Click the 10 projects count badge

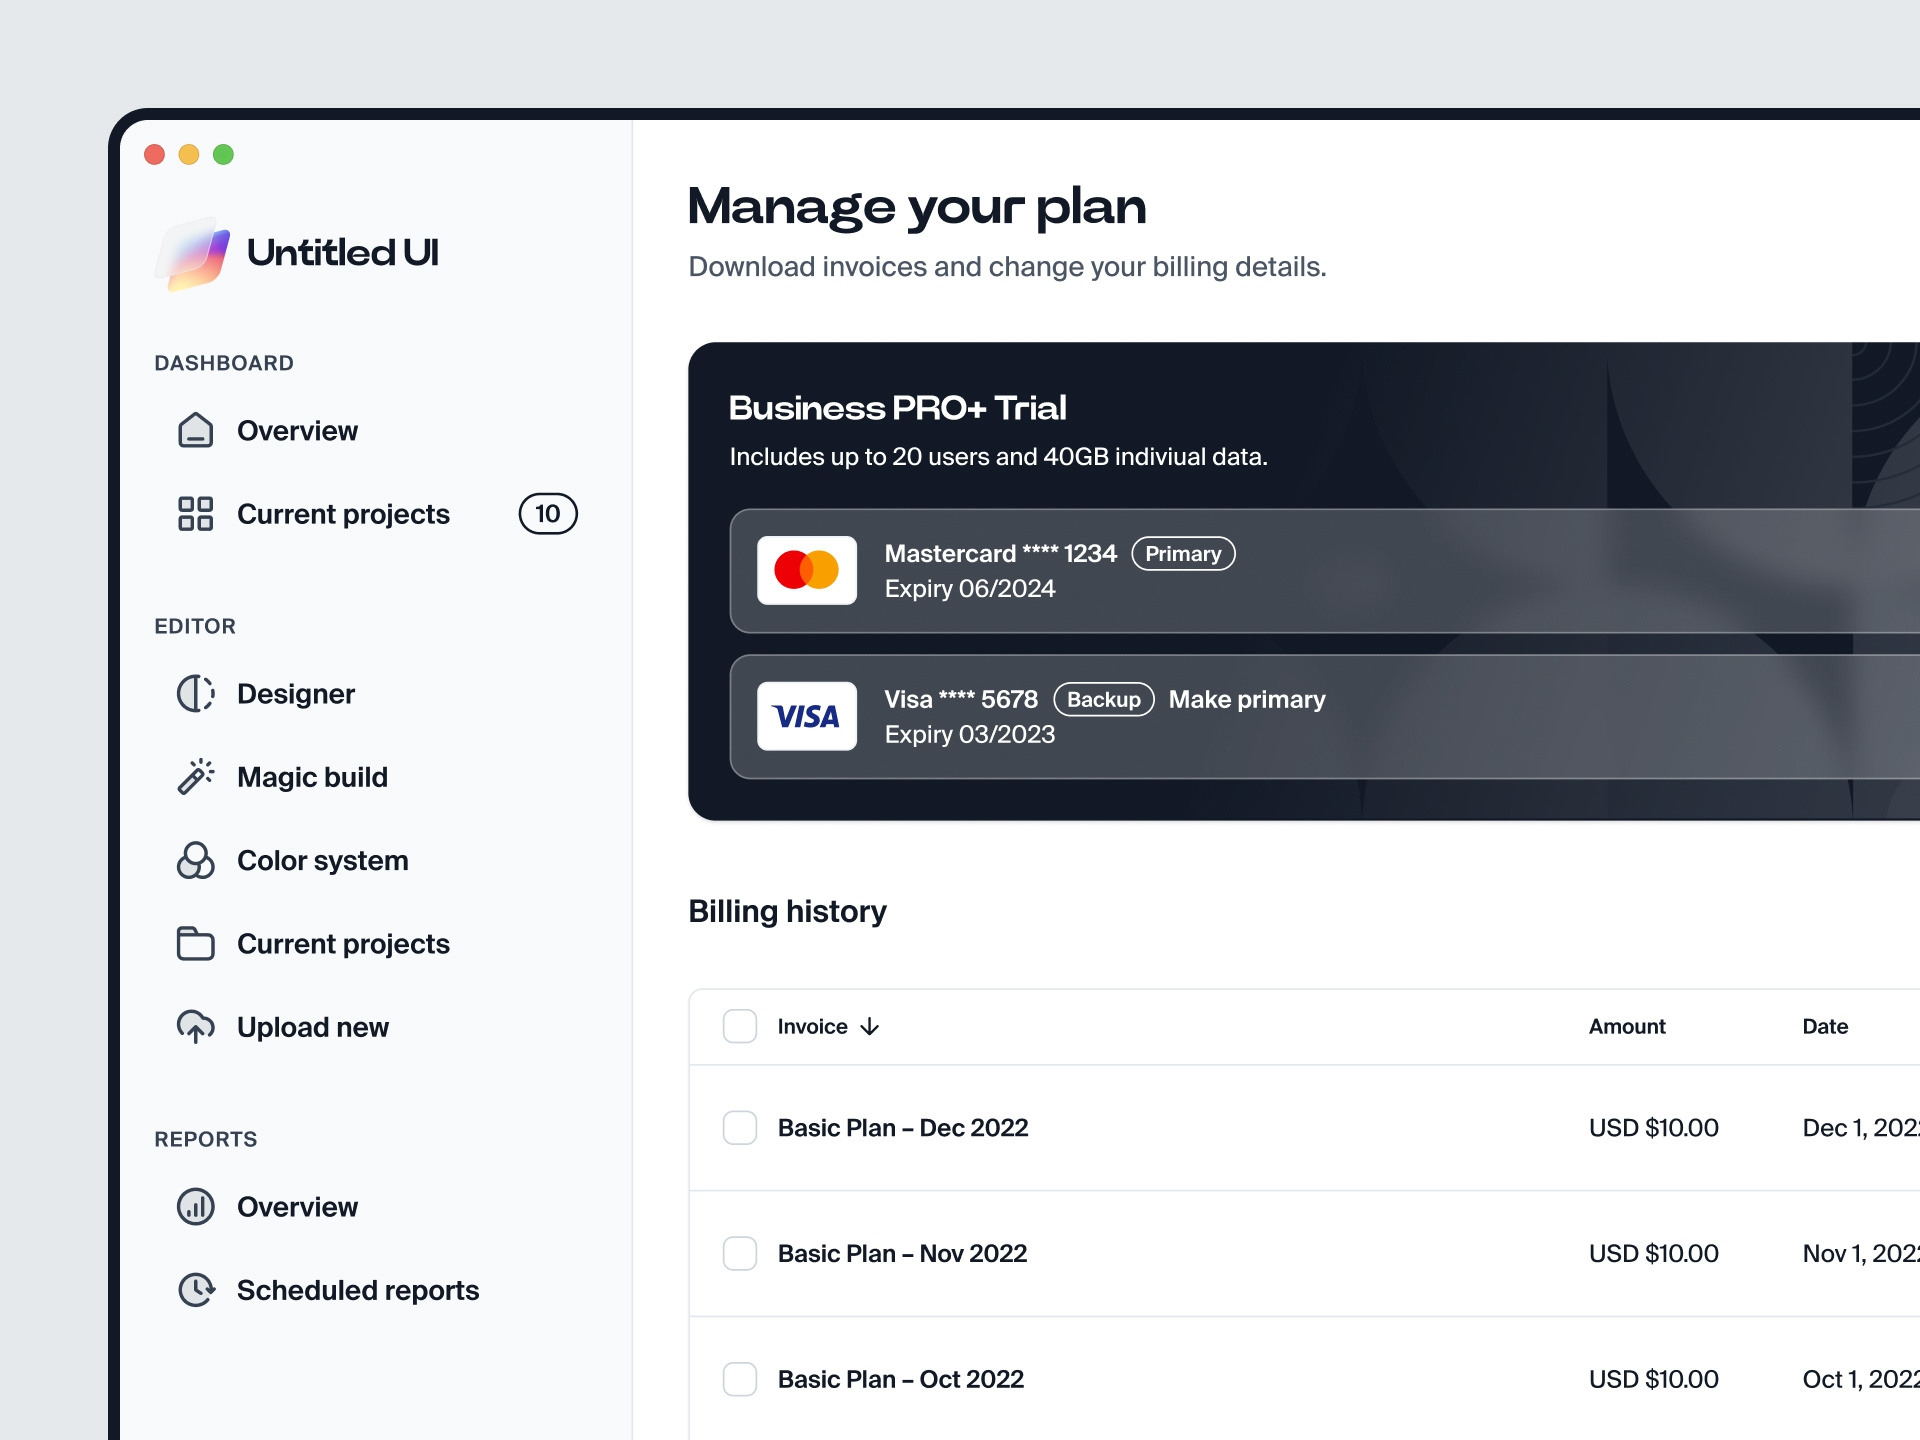pos(548,514)
